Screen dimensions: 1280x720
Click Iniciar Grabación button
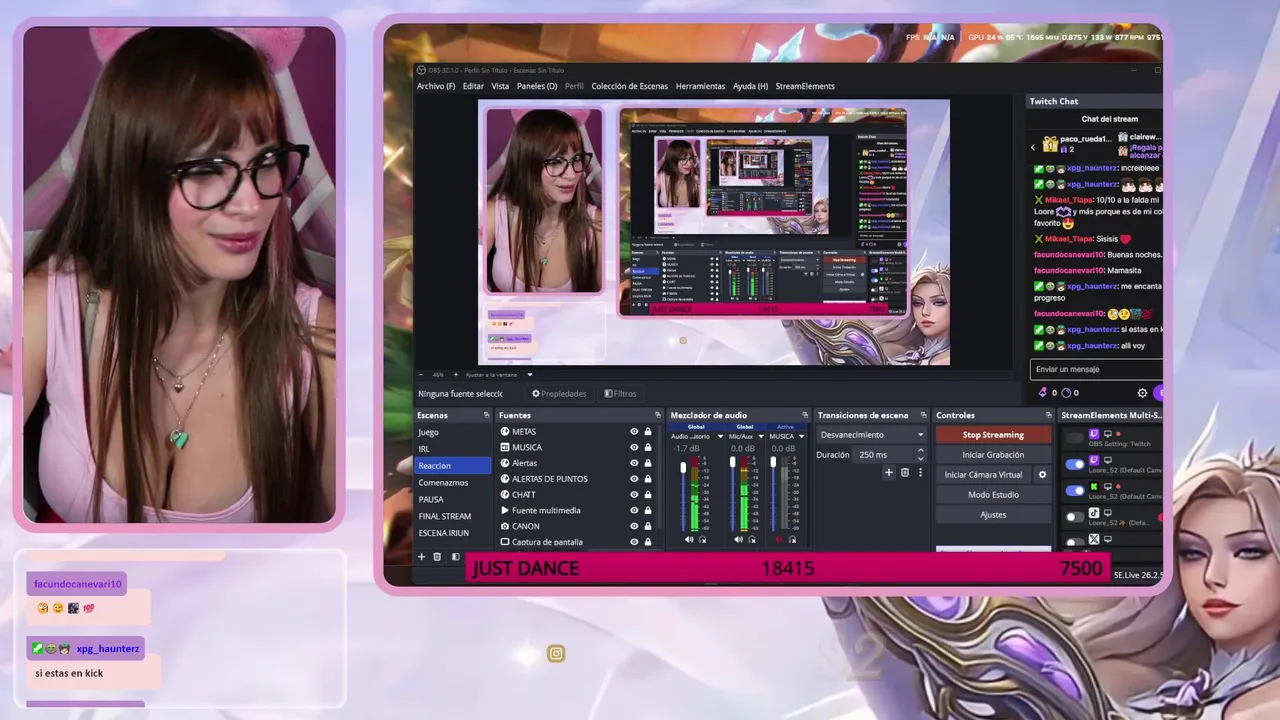[993, 455]
